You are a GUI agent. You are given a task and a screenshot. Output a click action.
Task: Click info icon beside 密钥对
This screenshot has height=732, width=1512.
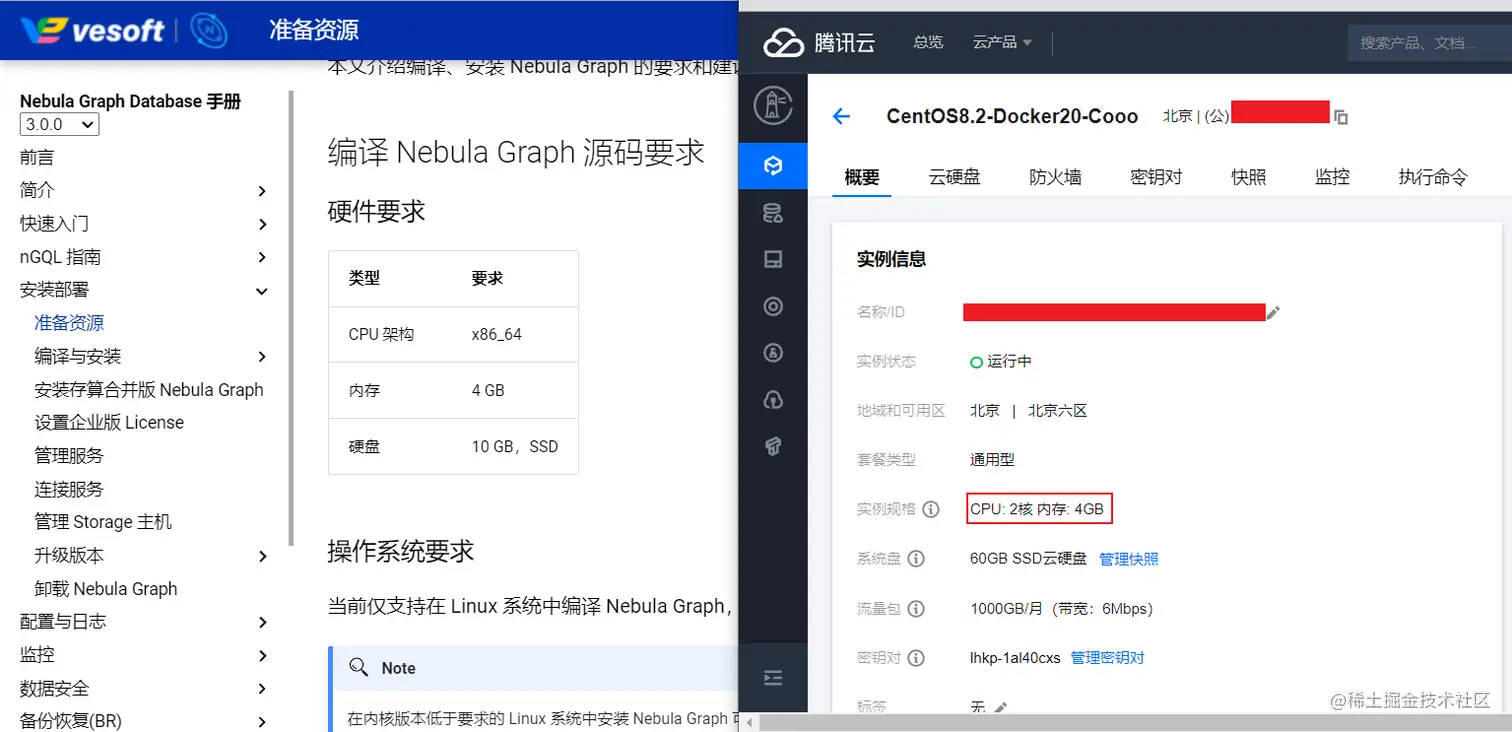[915, 658]
